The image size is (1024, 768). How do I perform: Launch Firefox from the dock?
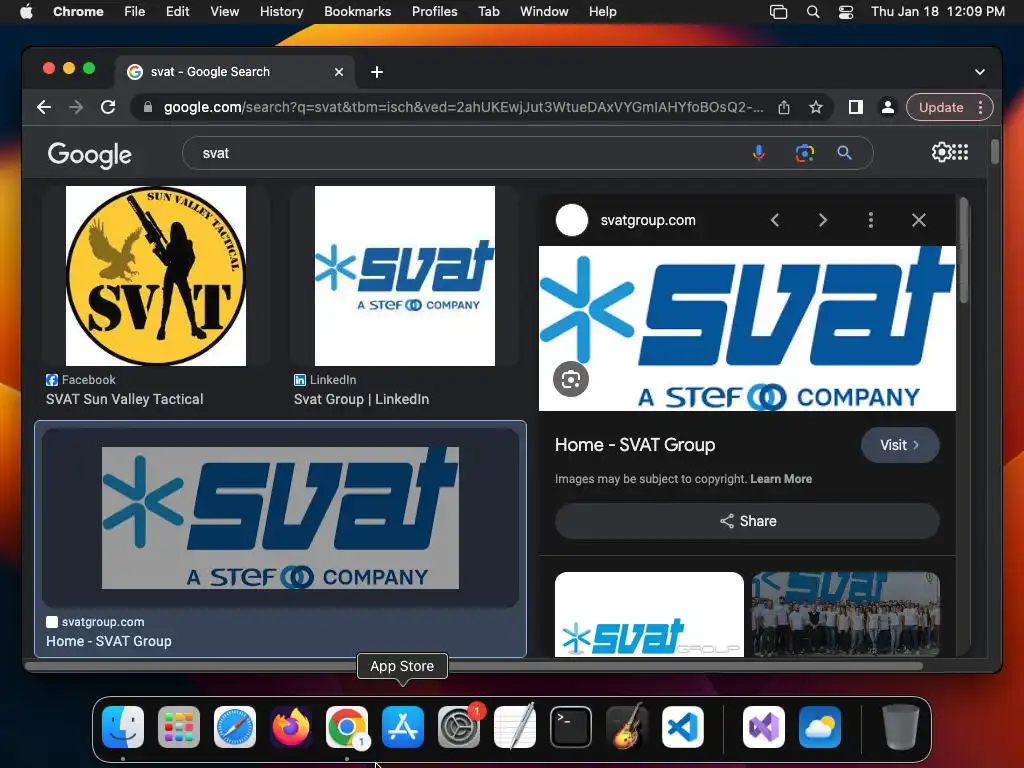pos(291,727)
